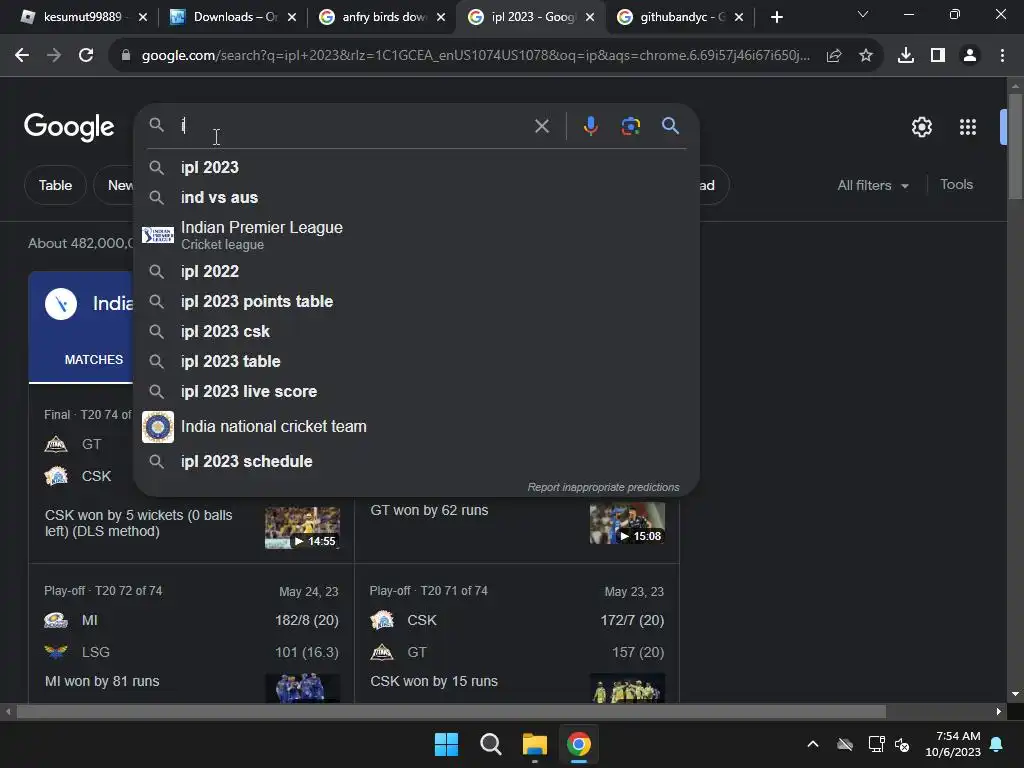
Task: Open Google apps grid
Action: point(968,127)
